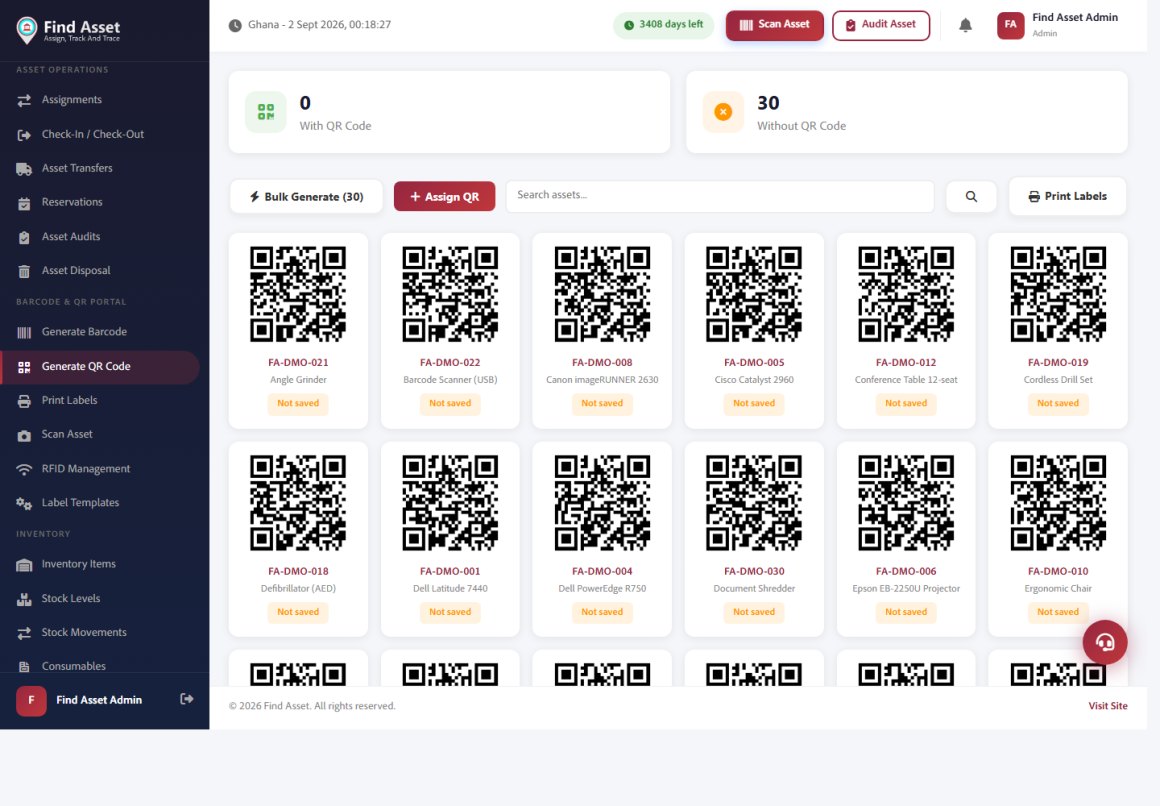Open the Find Asset Admin profile menu

pyautogui.click(x=1058, y=25)
